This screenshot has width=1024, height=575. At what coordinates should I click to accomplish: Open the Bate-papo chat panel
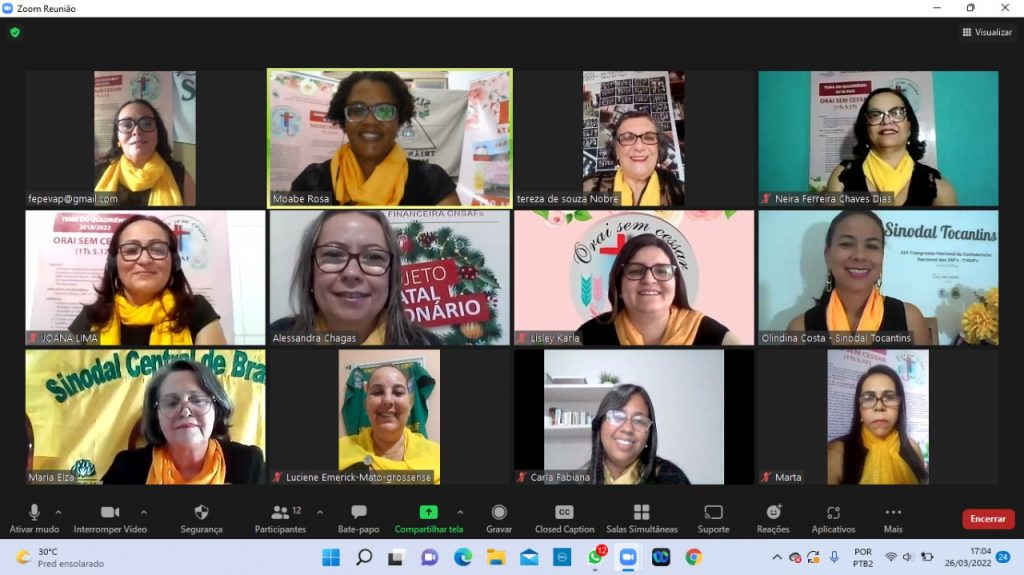358,517
